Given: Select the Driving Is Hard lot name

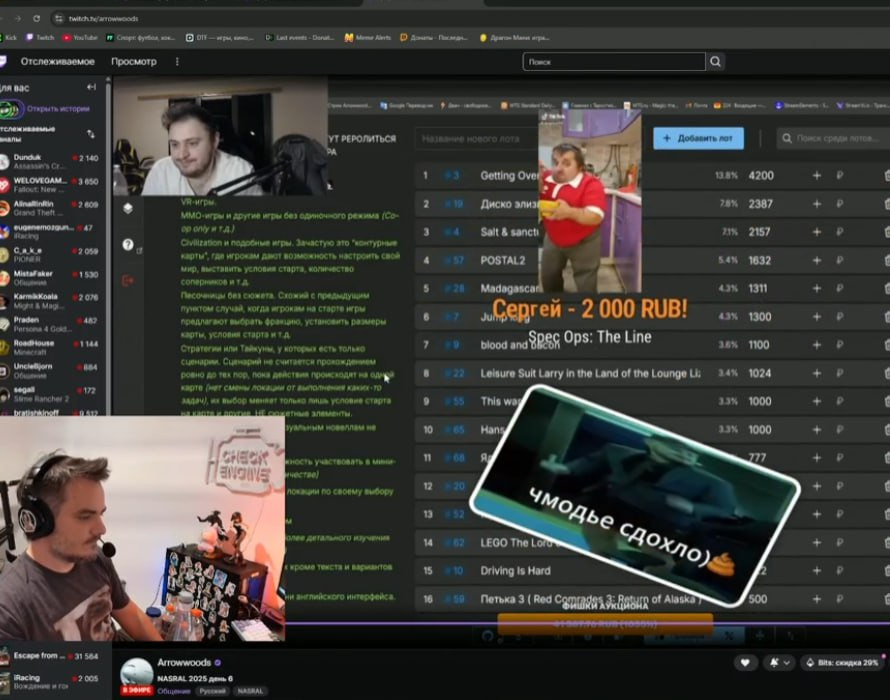Looking at the screenshot, I should click(x=515, y=571).
